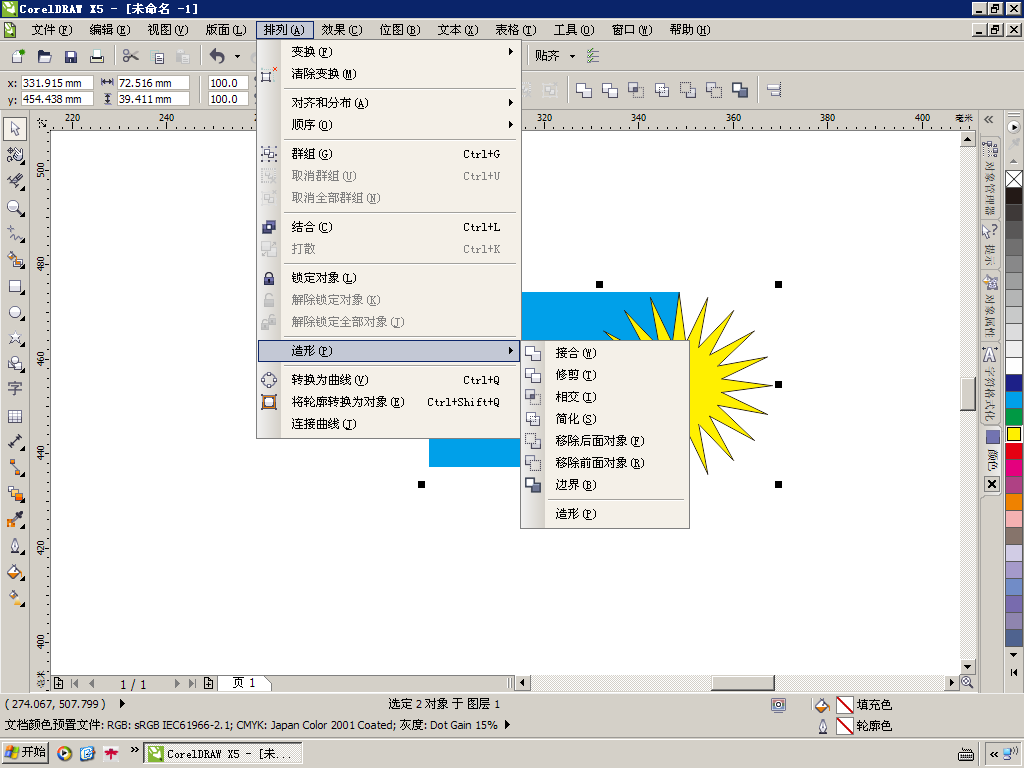Select 相交 in shaping submenu
This screenshot has height=768, width=1024.
(x=604, y=397)
